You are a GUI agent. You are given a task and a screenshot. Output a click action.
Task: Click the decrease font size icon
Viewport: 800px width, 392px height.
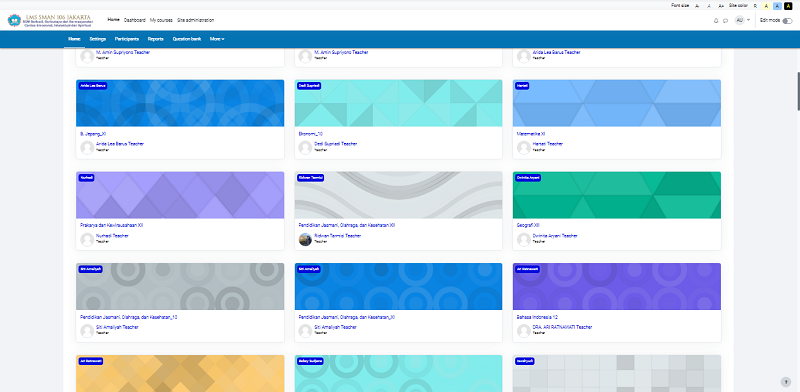point(697,6)
